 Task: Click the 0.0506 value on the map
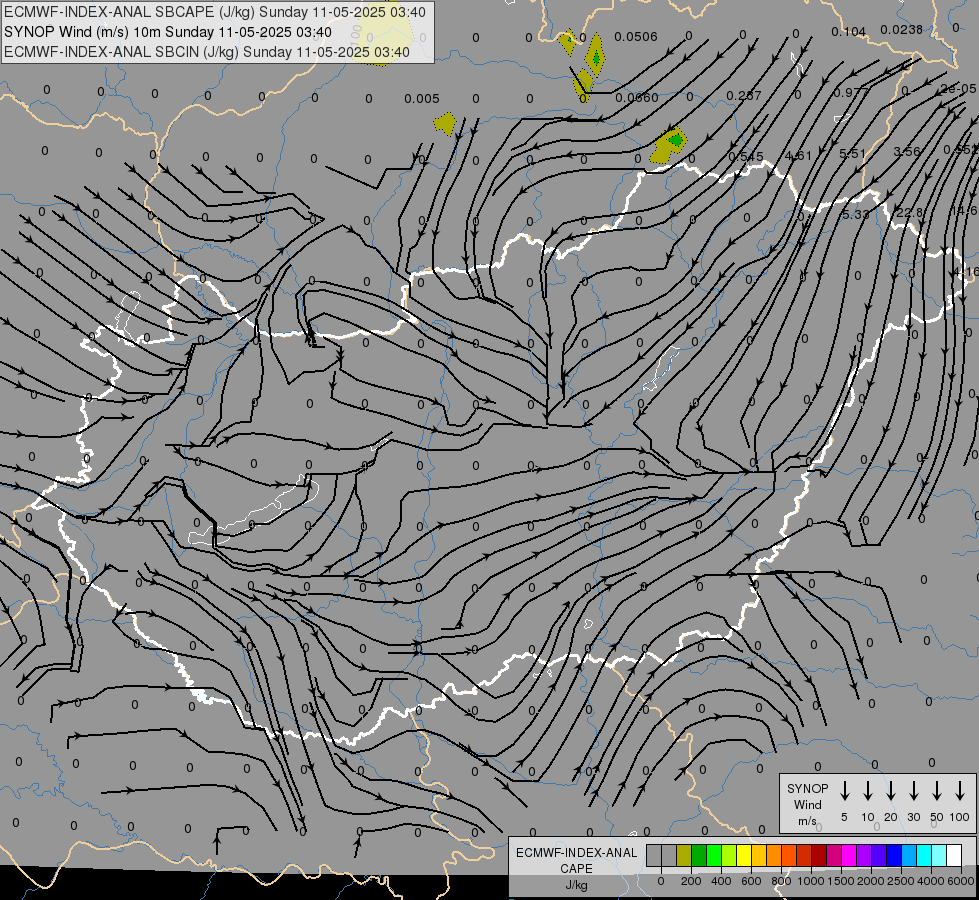click(636, 37)
